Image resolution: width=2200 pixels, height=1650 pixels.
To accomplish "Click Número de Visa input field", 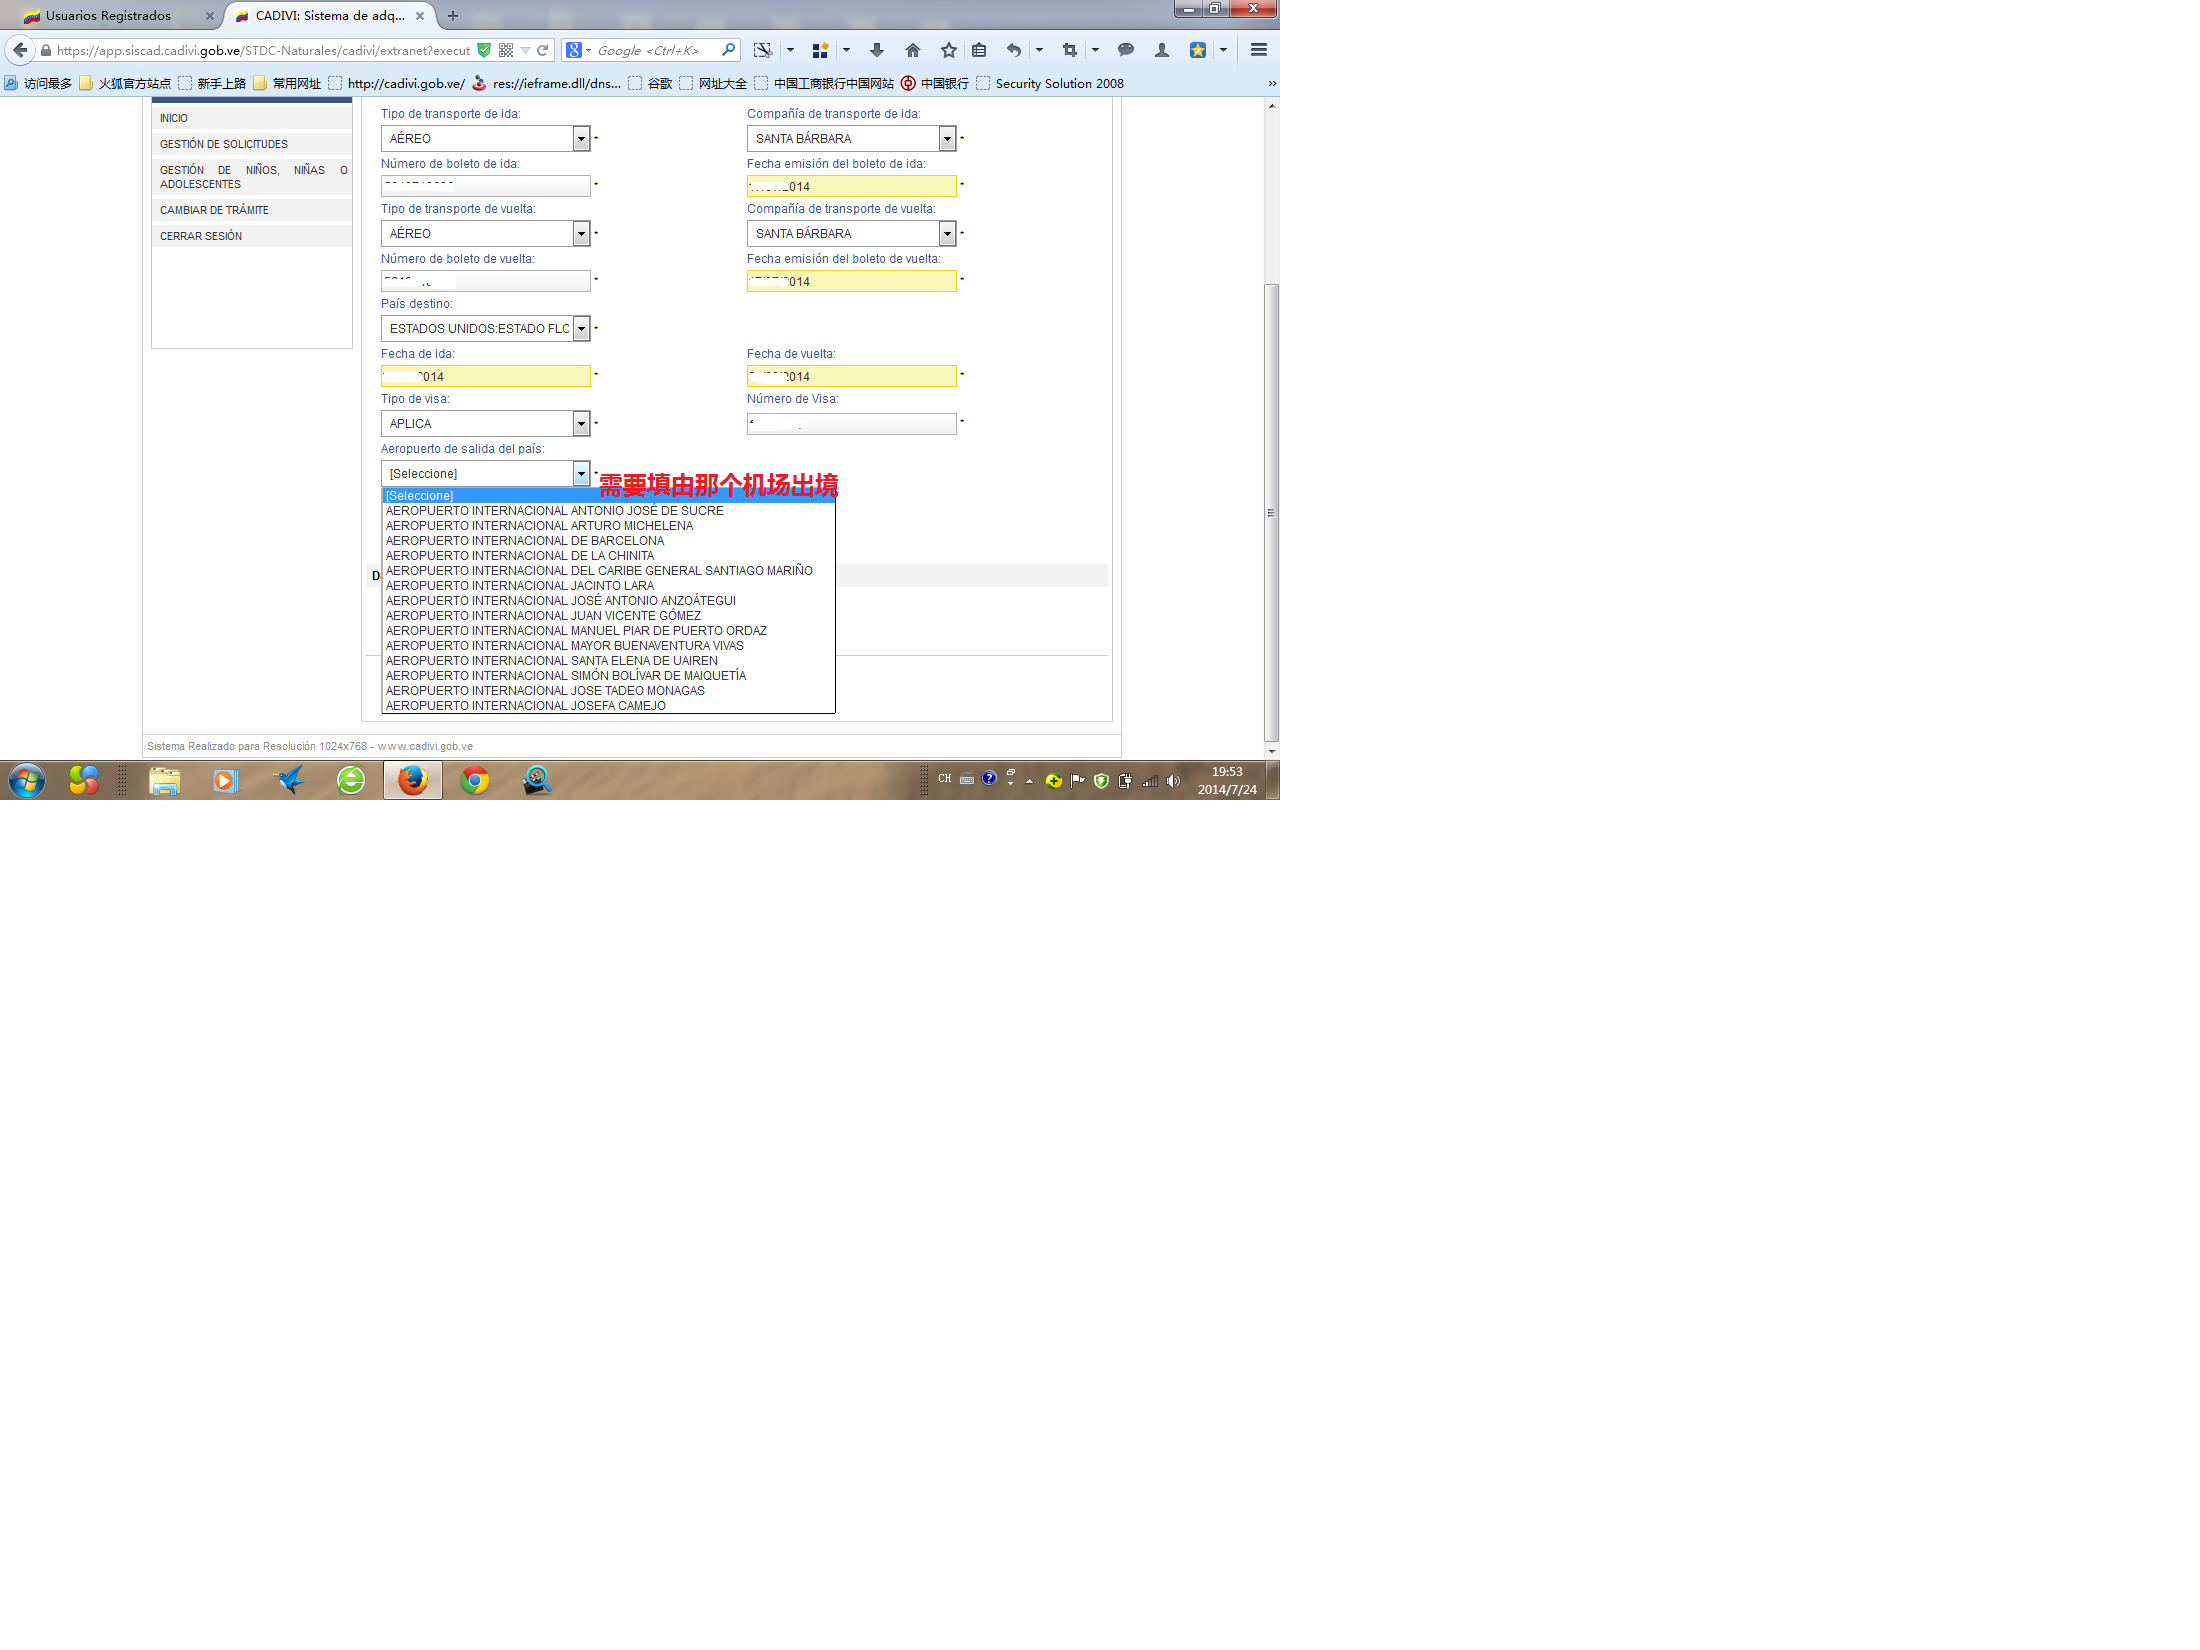I will [x=852, y=424].
